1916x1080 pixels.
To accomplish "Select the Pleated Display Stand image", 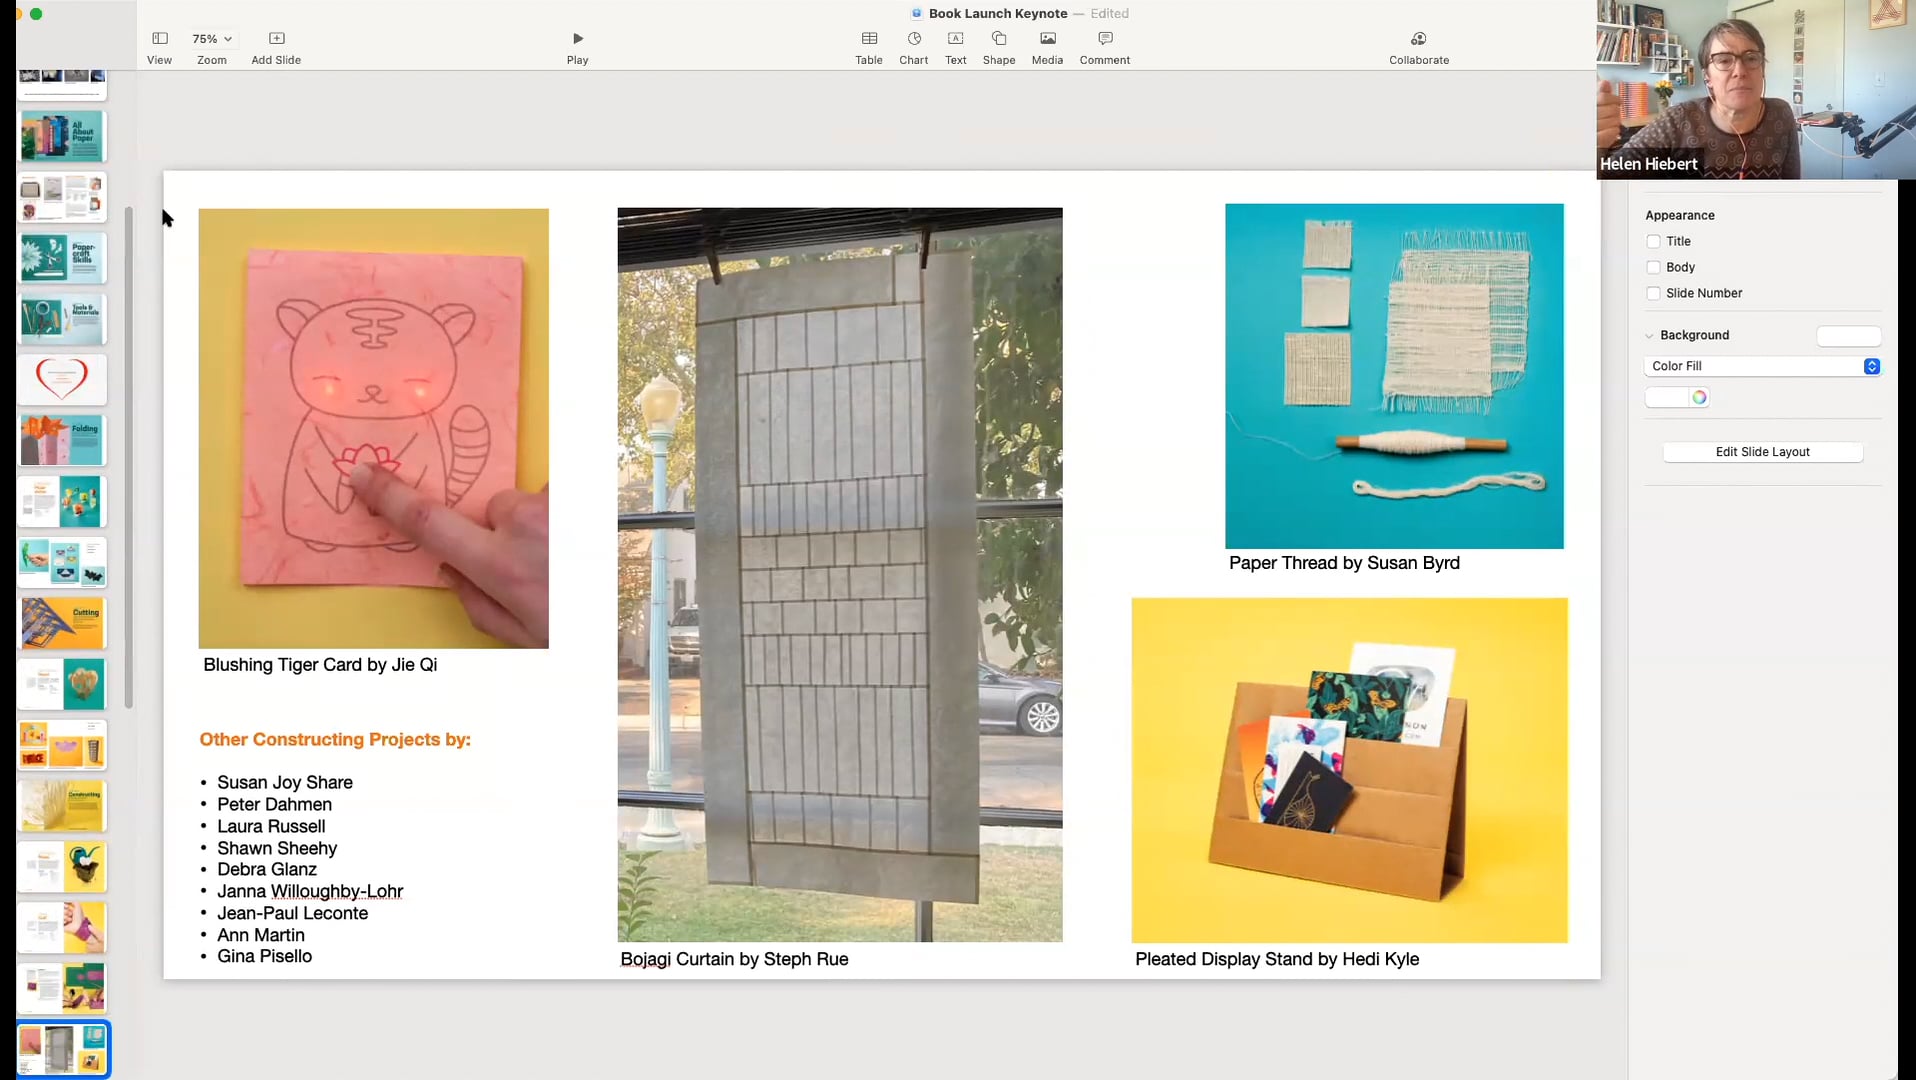I will pyautogui.click(x=1349, y=770).
